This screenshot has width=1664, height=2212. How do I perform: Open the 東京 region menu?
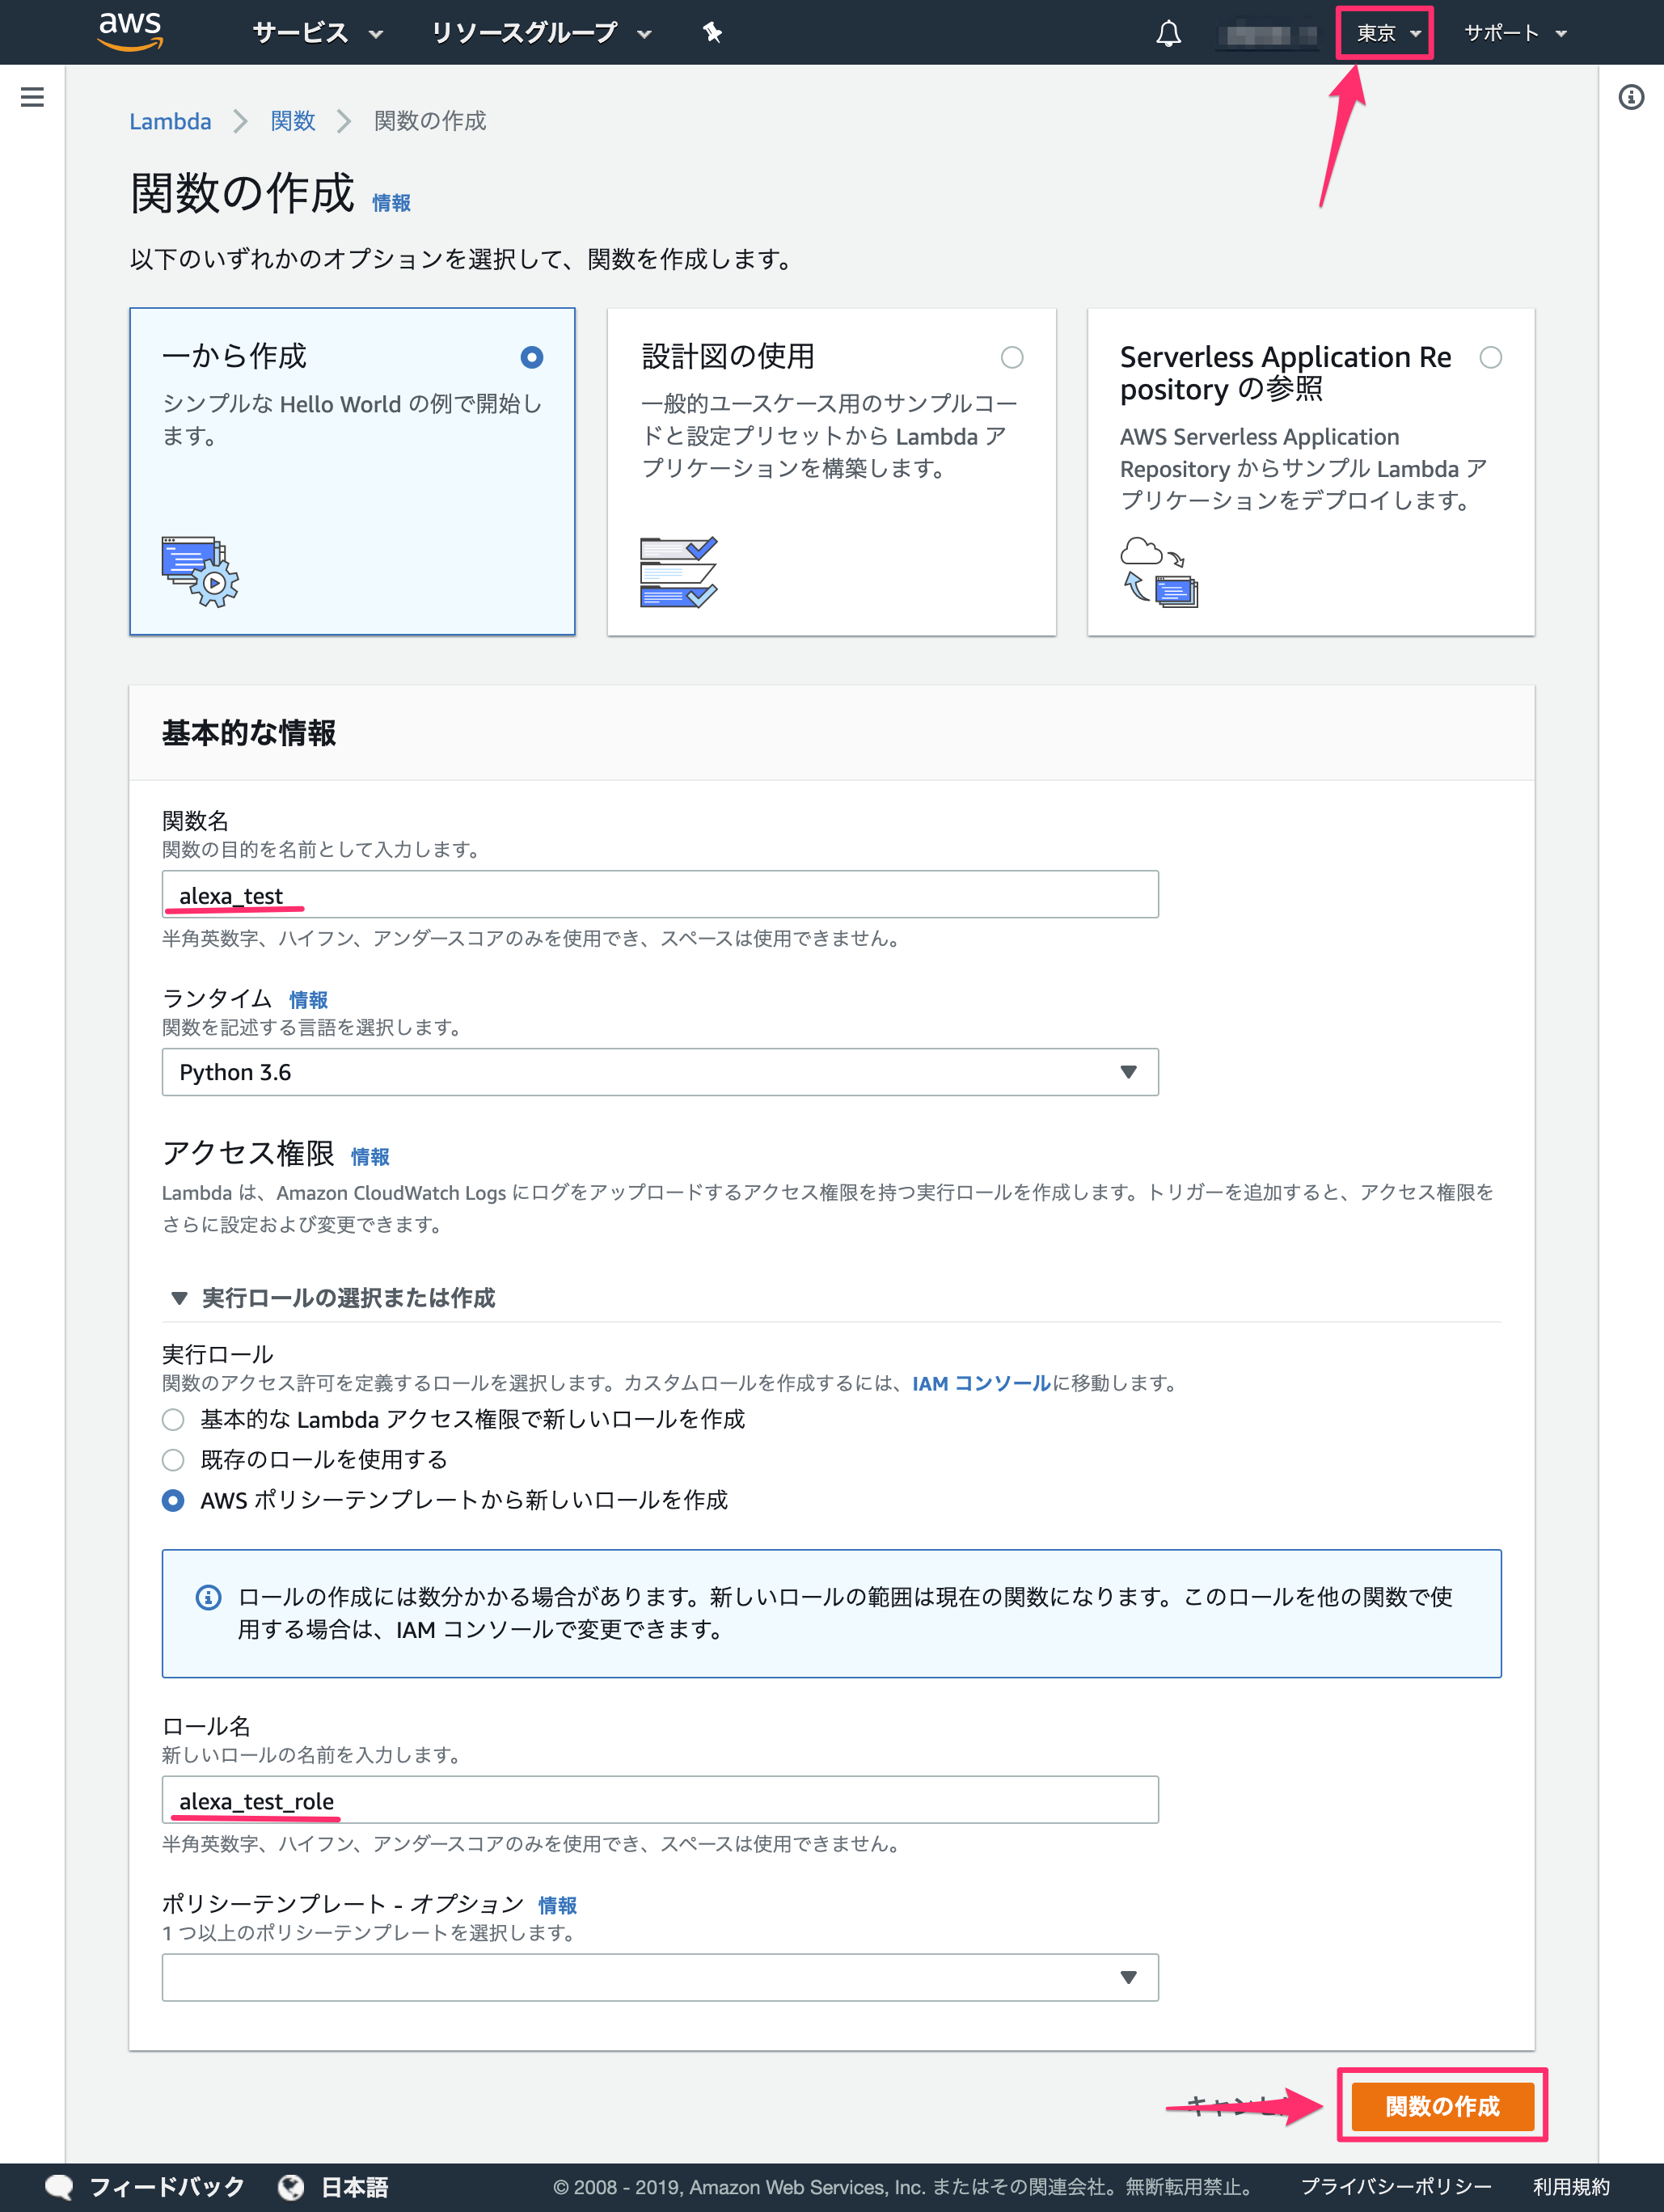[x=1385, y=33]
